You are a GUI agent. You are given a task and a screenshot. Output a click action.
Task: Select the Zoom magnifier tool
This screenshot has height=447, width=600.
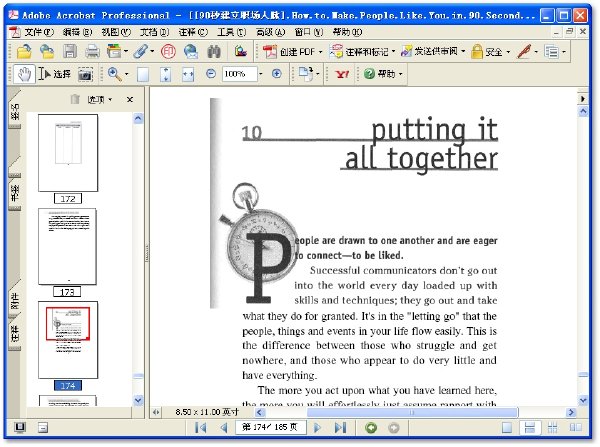(x=114, y=73)
